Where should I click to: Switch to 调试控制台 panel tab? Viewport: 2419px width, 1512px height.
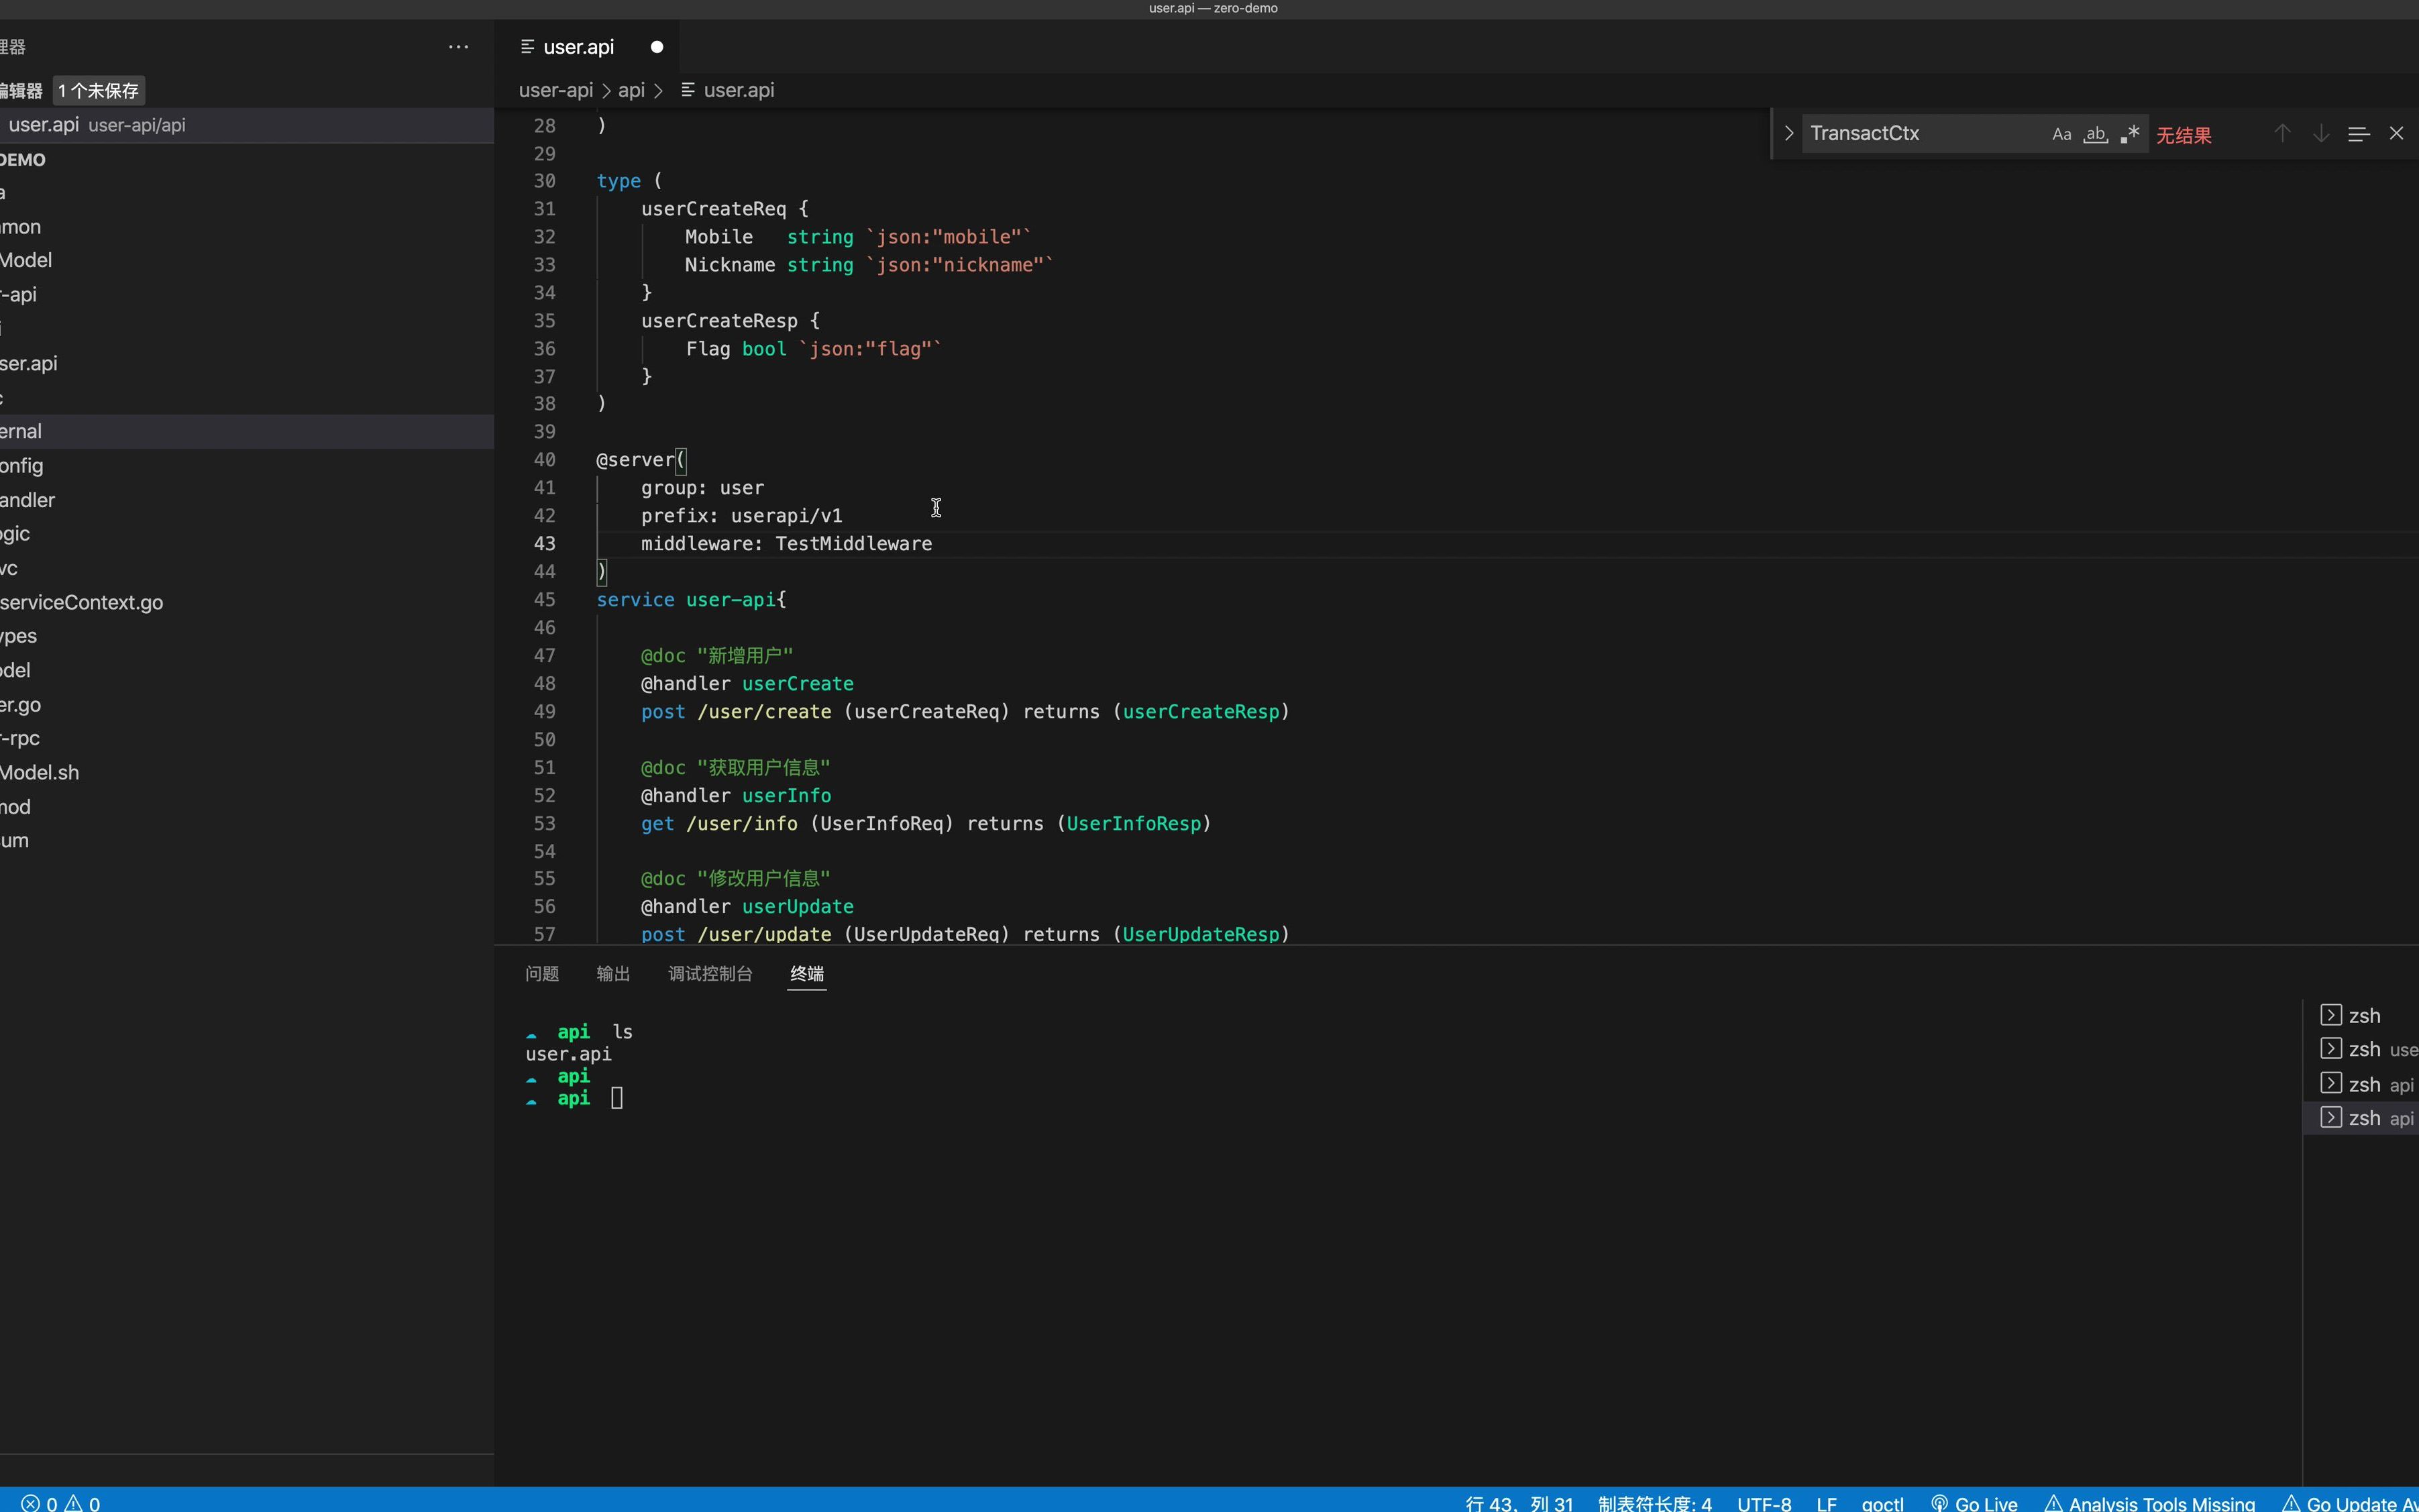tap(710, 973)
